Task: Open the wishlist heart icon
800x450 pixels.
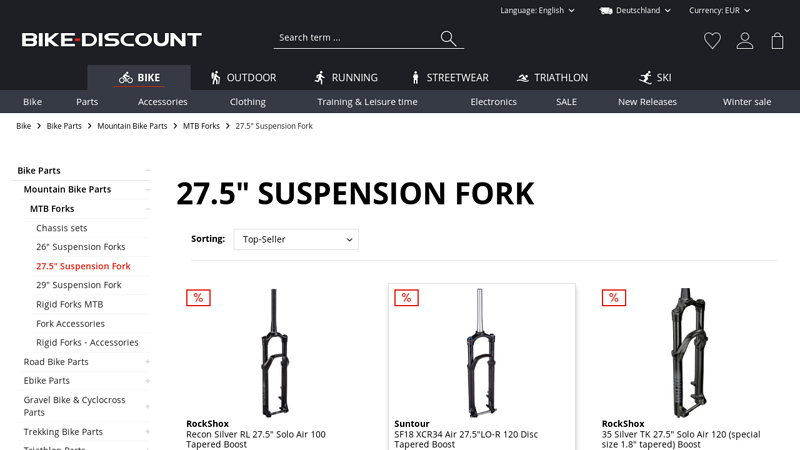Action: 712,40
